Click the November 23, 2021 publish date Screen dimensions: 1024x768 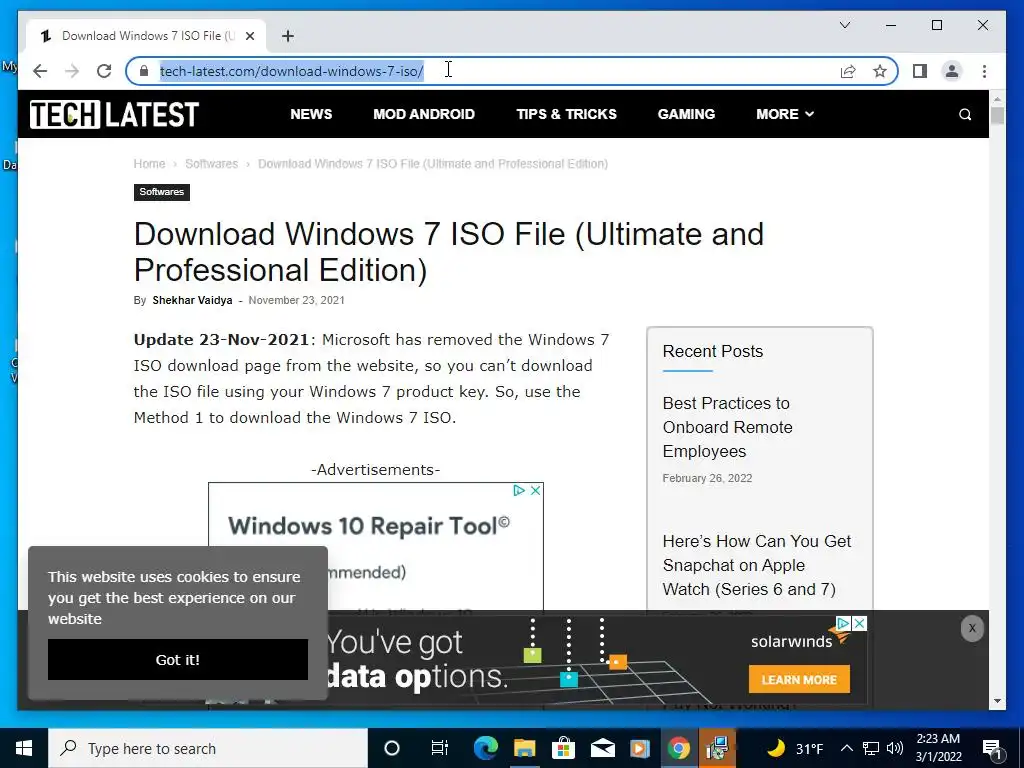click(296, 300)
